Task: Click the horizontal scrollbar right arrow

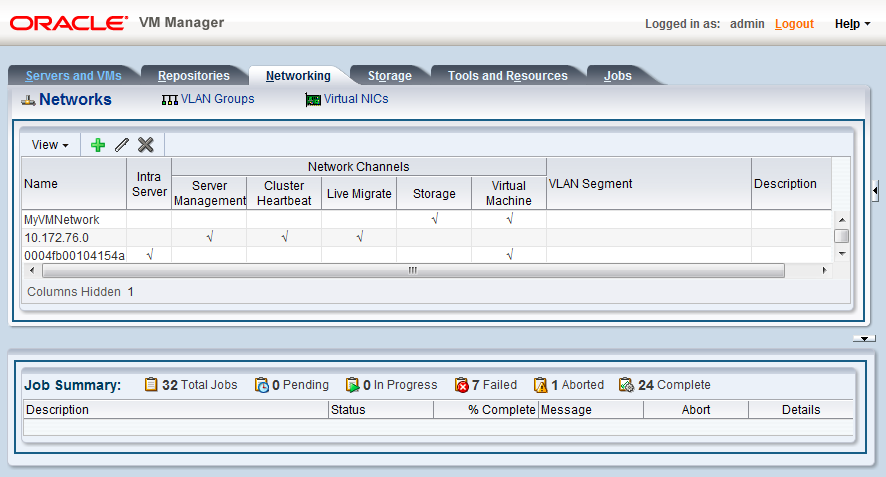Action: tap(824, 270)
